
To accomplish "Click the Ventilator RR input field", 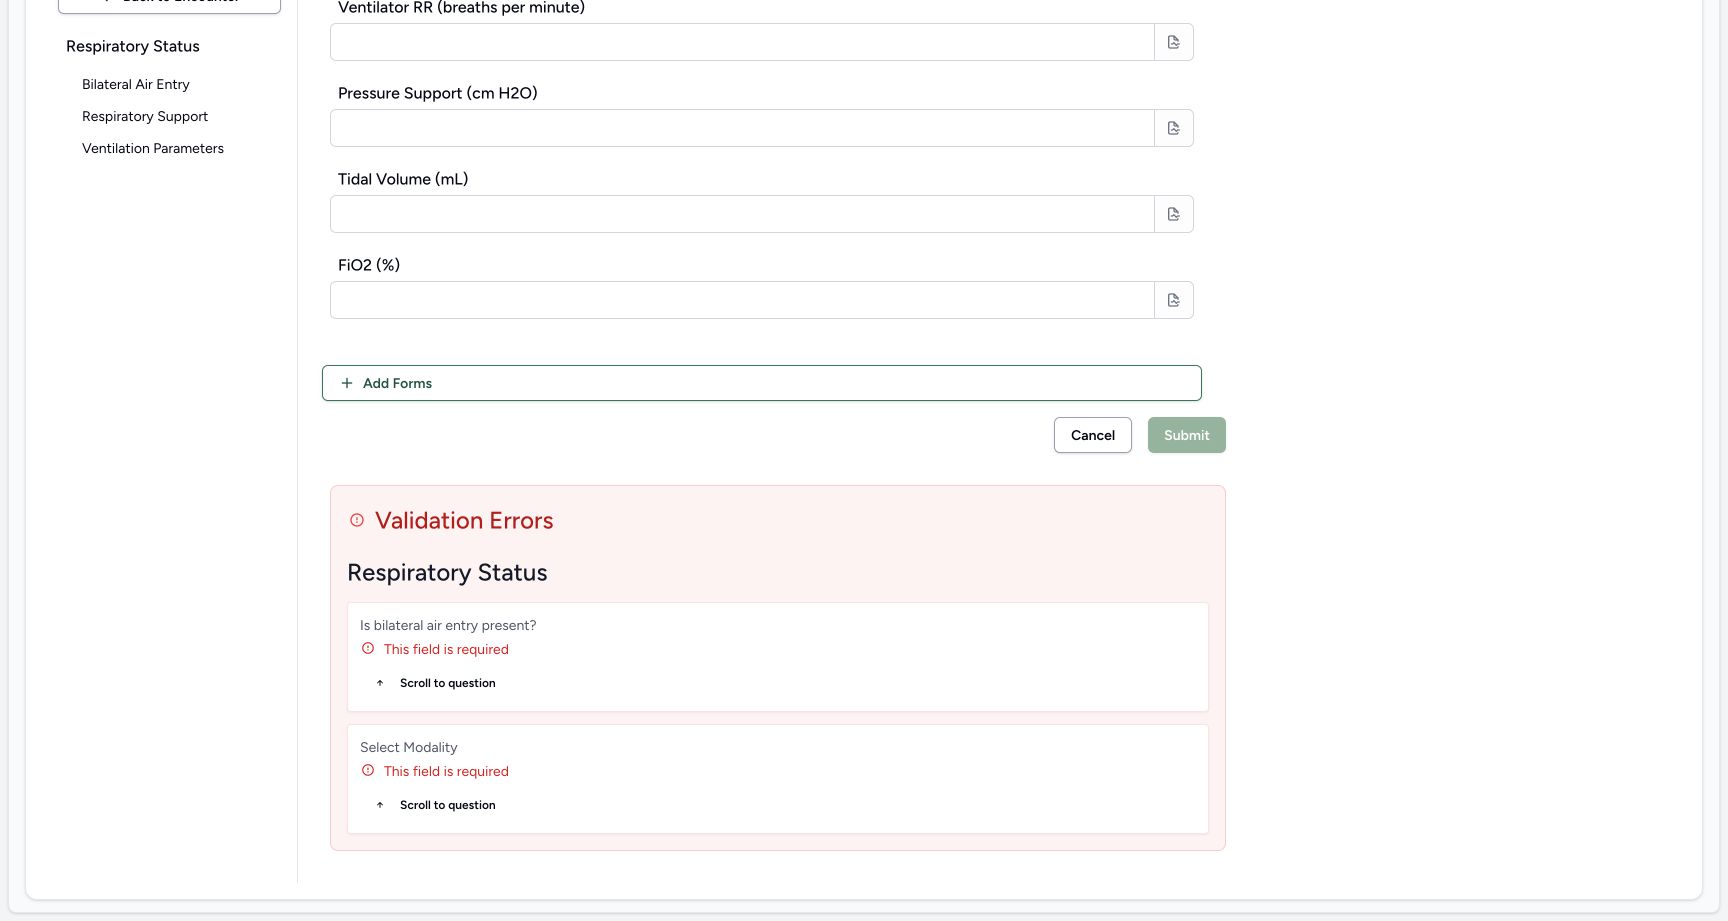I will tap(742, 42).
